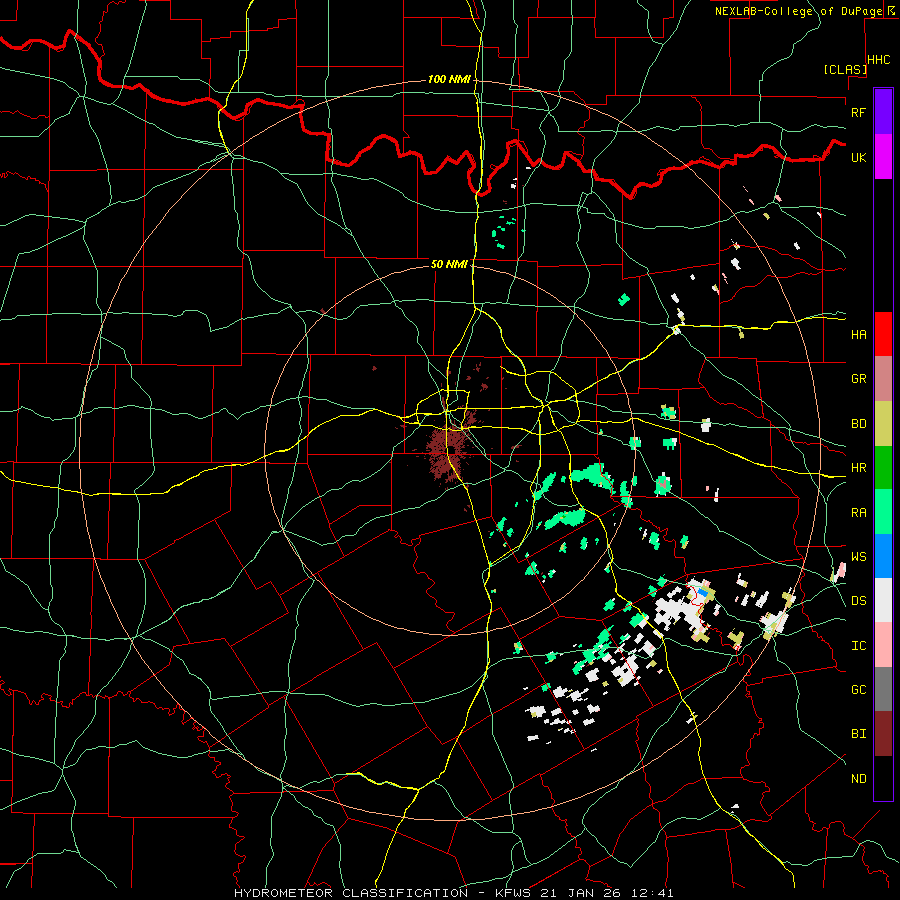Click the UK magenta legend swatch

(x=883, y=157)
